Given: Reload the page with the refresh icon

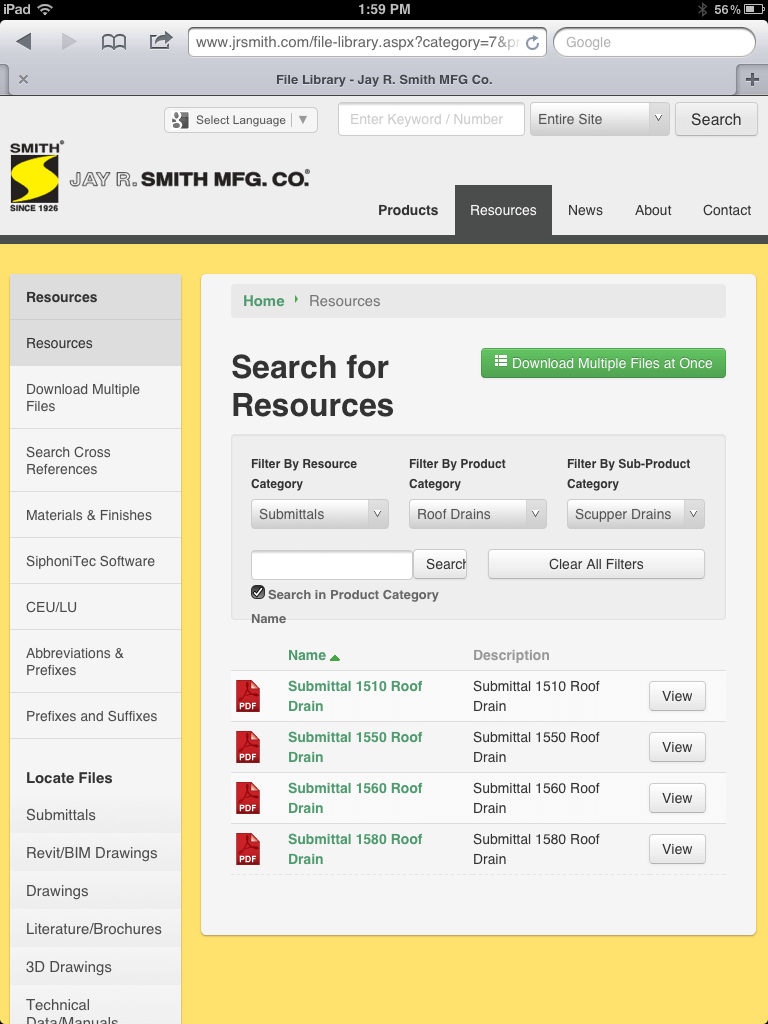Looking at the screenshot, I should pyautogui.click(x=532, y=43).
